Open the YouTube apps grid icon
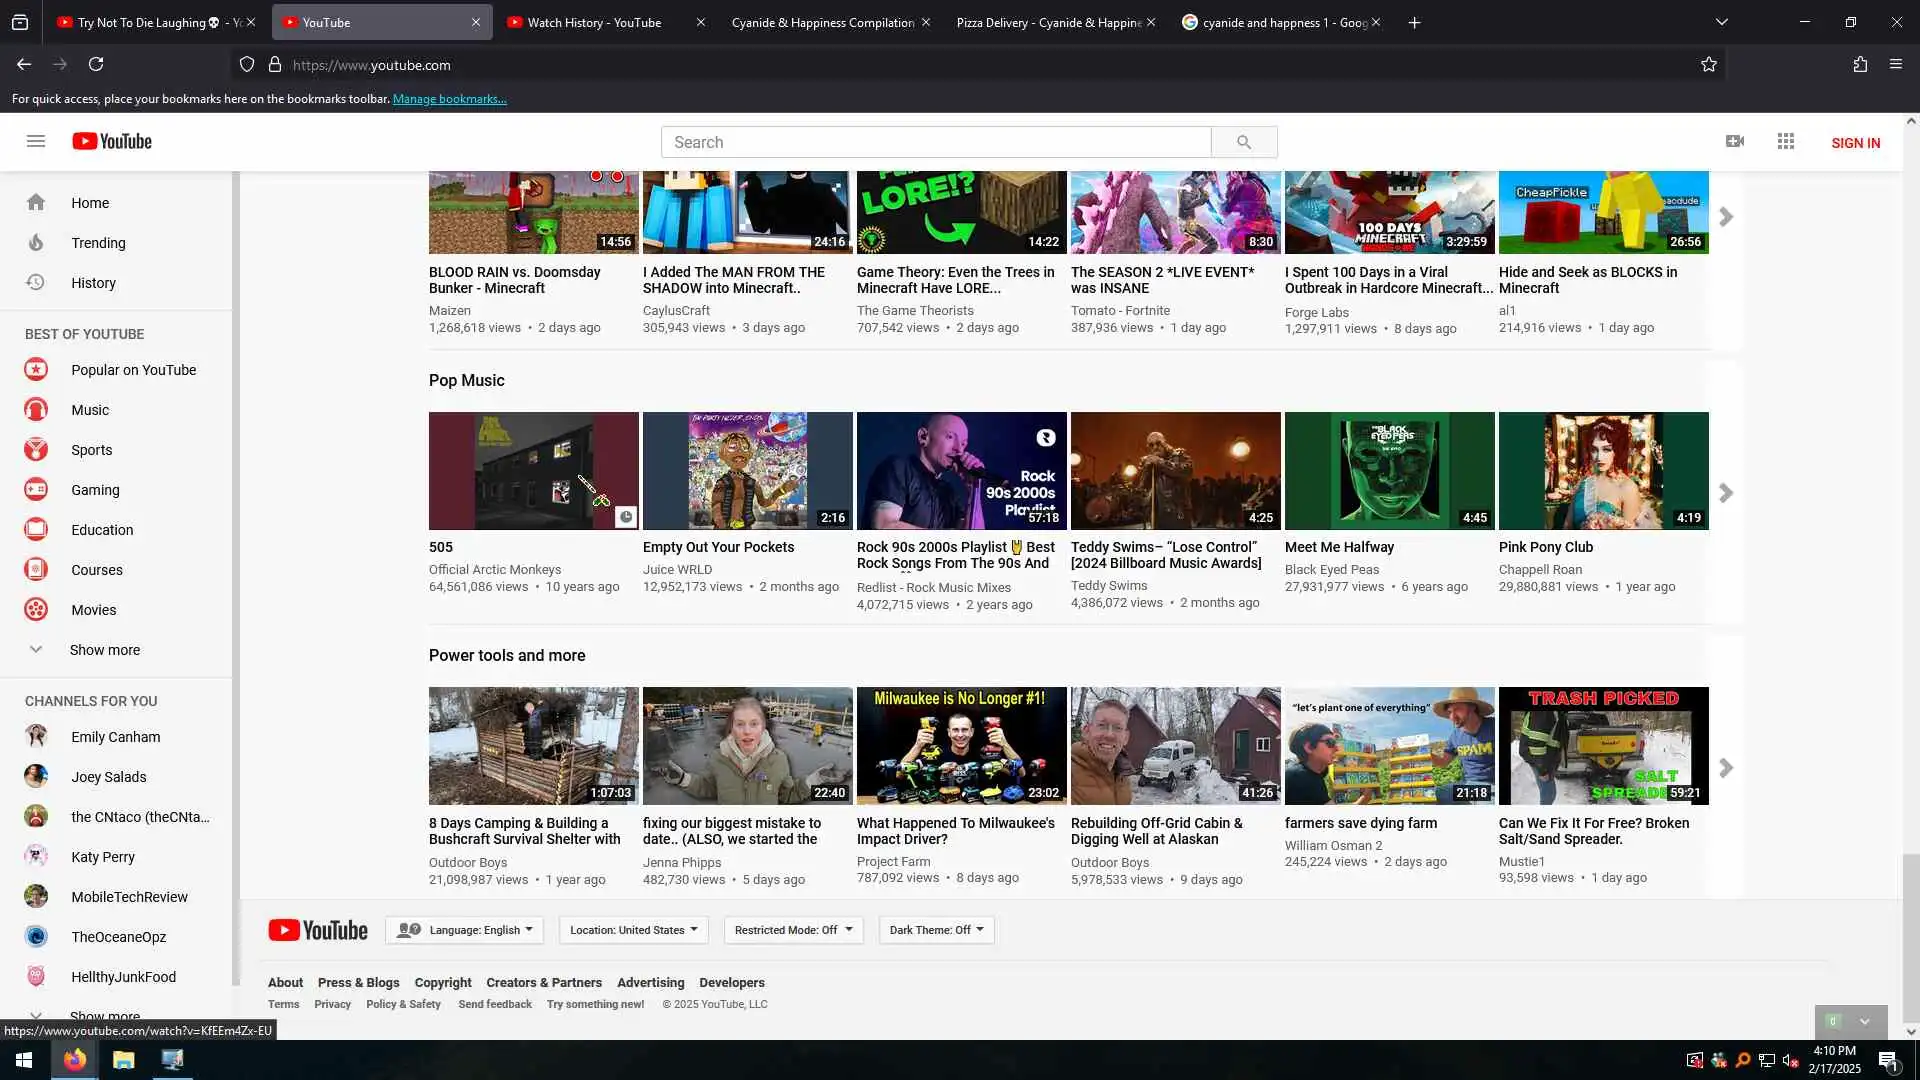Image resolution: width=1920 pixels, height=1080 pixels. point(1786,141)
